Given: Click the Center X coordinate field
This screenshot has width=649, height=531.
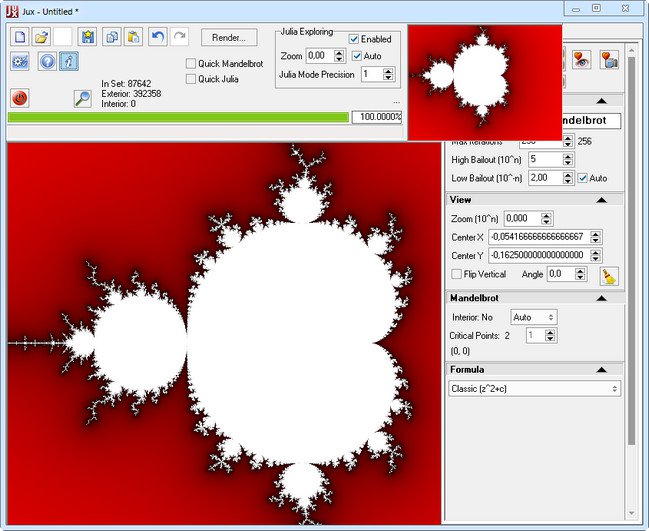Looking at the screenshot, I should [539, 237].
